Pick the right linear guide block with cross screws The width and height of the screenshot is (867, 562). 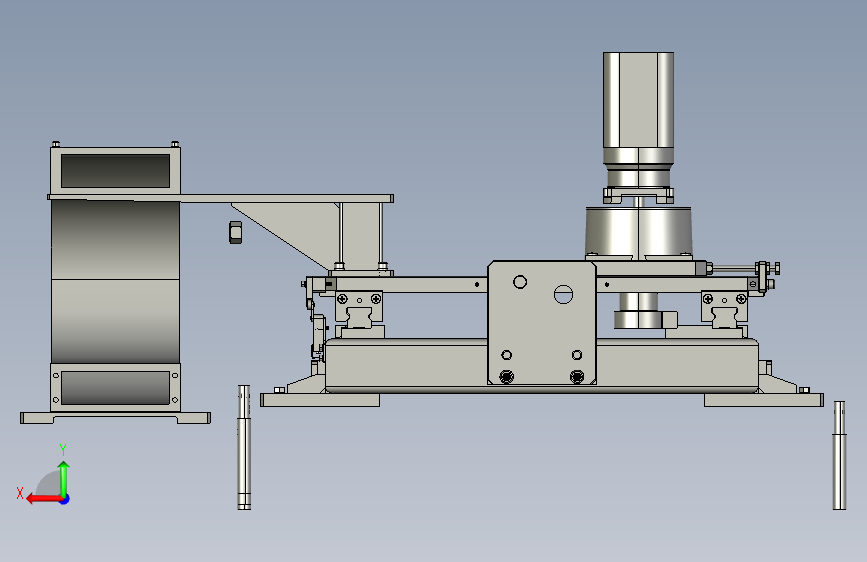pos(724,307)
